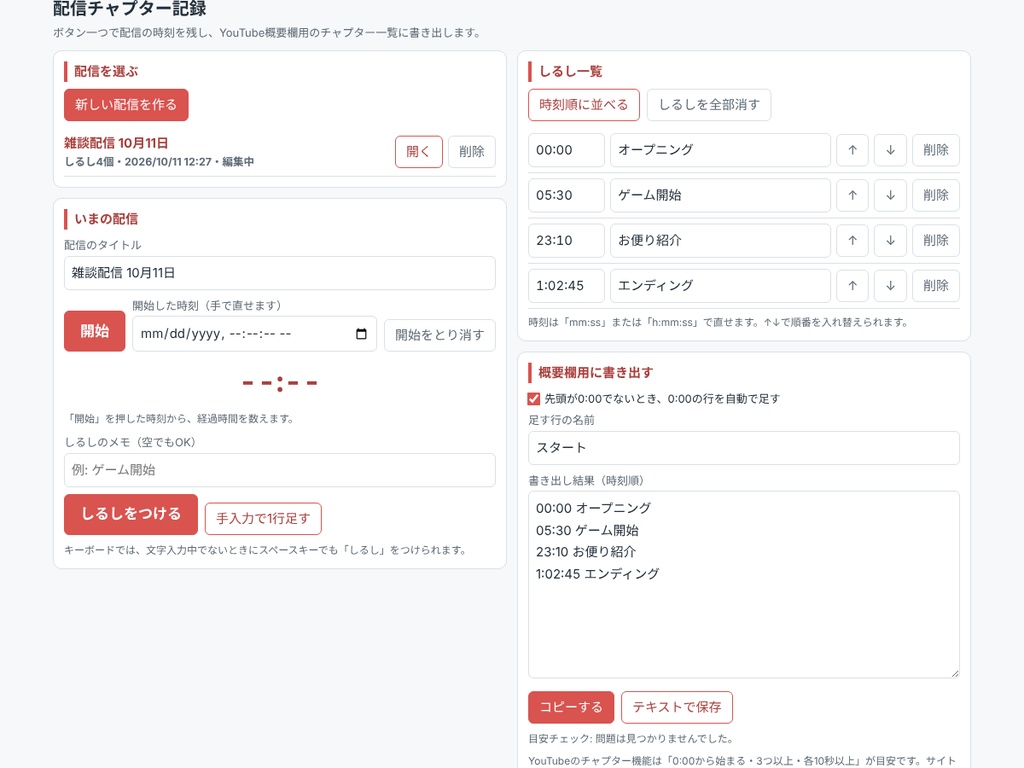The height and width of the screenshot is (768, 1024).
Task: Click the 配信を選ぶ section heading
Action: [106, 71]
